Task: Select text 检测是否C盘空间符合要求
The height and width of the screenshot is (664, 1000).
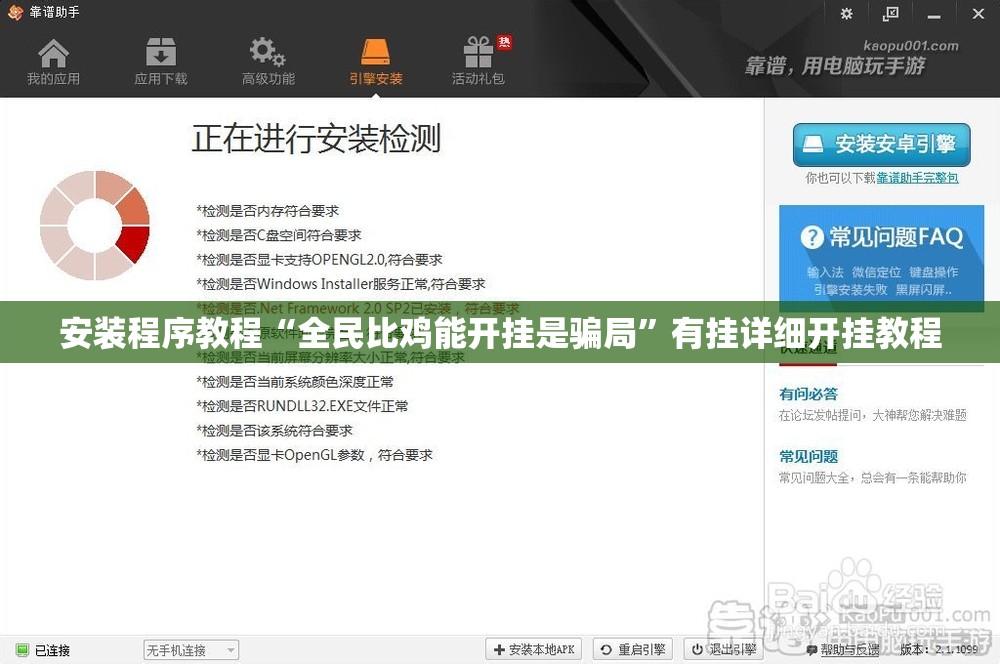Action: pyautogui.click(x=281, y=235)
